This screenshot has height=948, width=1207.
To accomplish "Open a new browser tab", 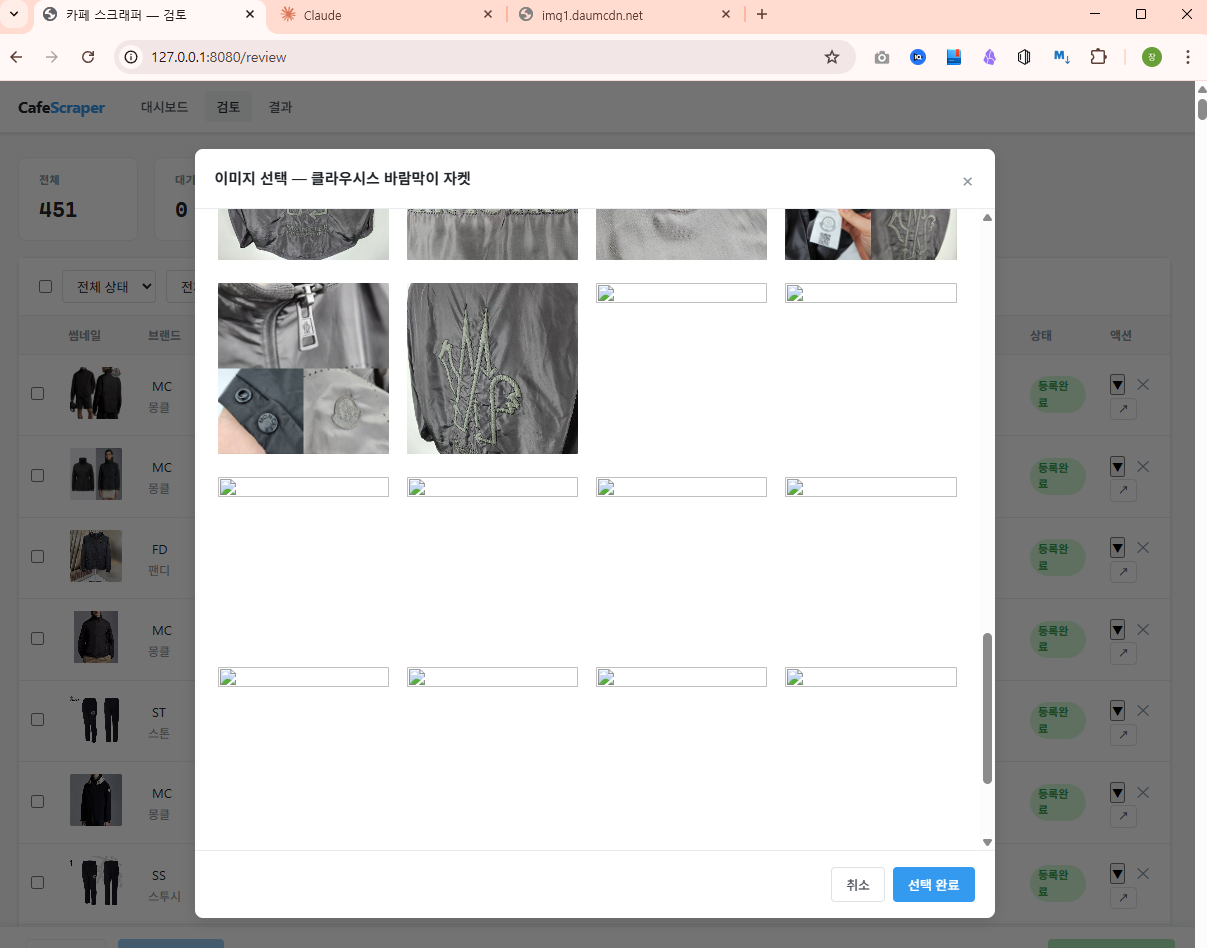I will (x=762, y=15).
